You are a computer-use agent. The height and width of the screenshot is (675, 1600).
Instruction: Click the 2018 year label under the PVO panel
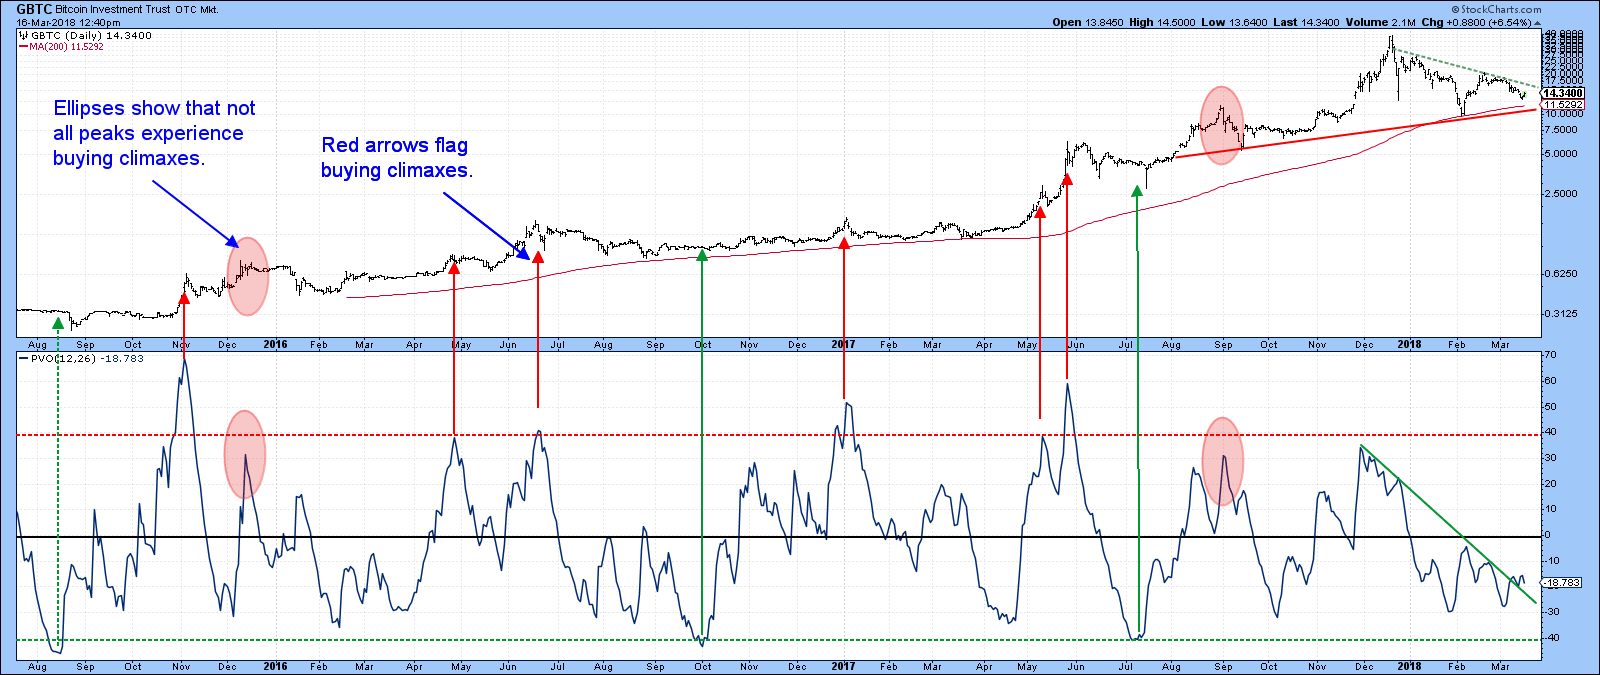1409,666
